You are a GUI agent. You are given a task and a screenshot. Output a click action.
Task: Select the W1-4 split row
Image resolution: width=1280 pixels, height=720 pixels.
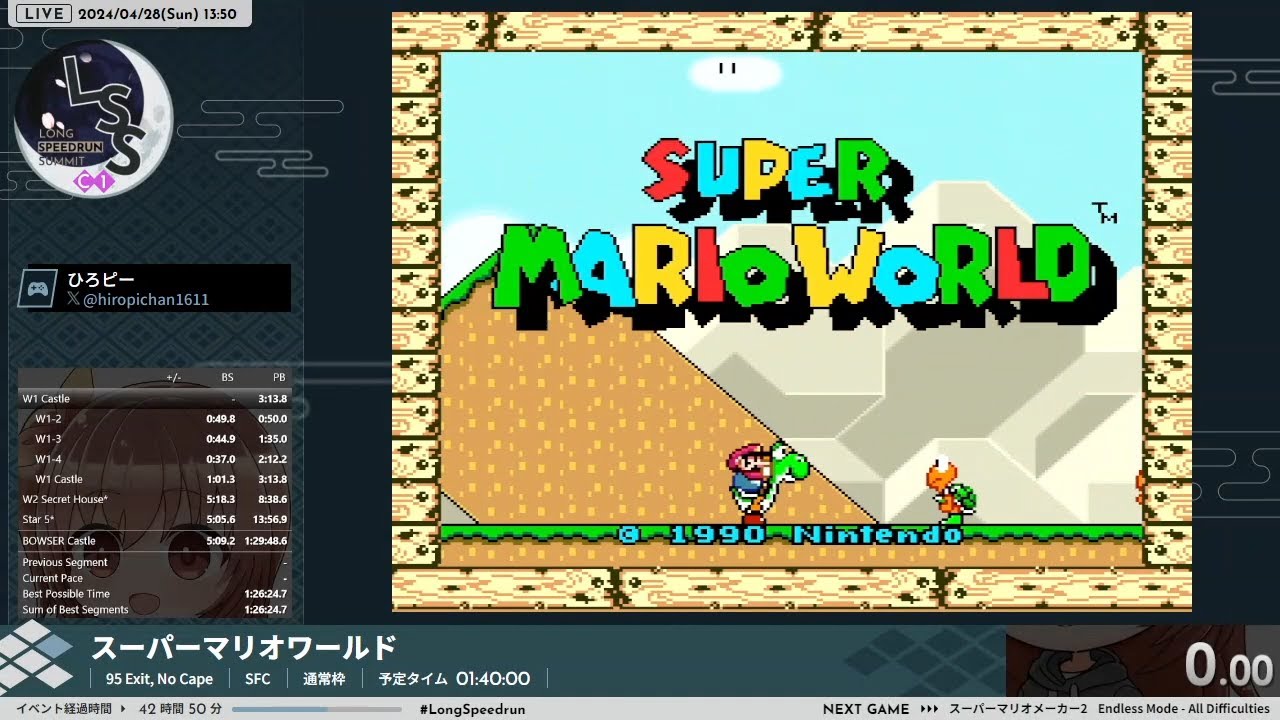pos(155,459)
